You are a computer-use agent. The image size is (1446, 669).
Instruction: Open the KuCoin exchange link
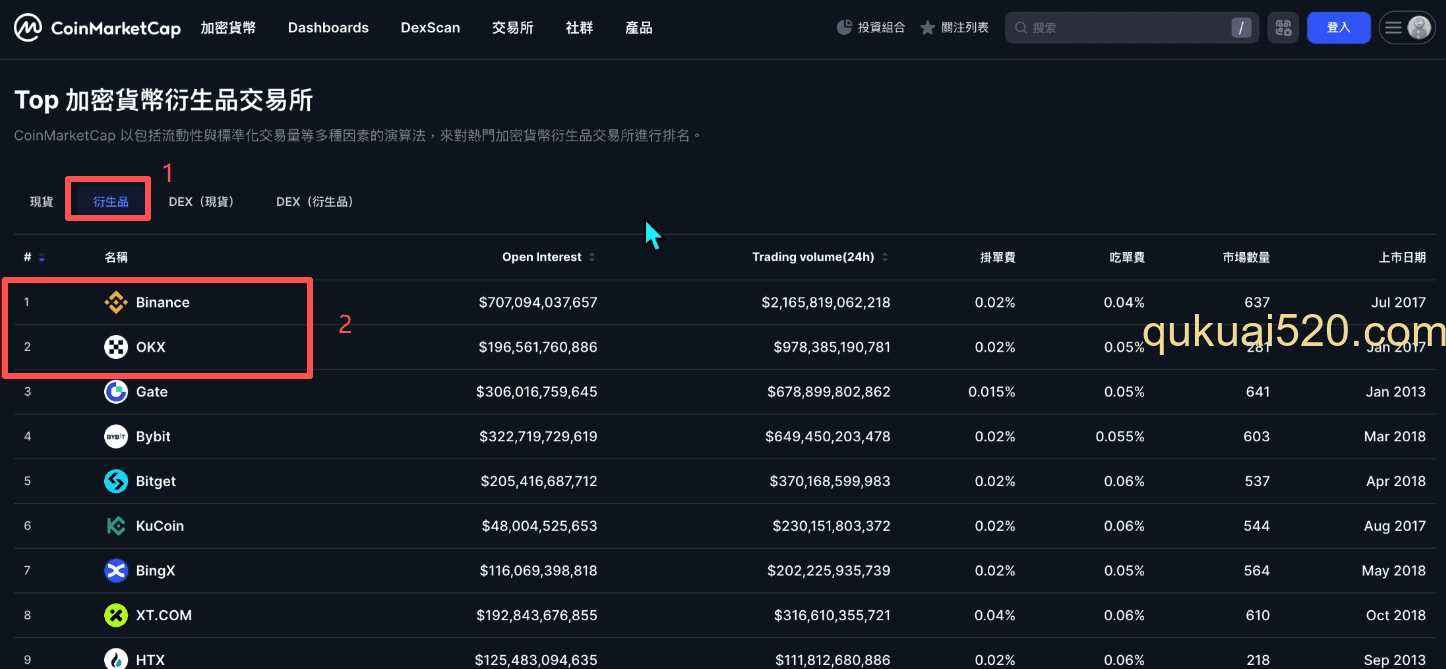[160, 526]
